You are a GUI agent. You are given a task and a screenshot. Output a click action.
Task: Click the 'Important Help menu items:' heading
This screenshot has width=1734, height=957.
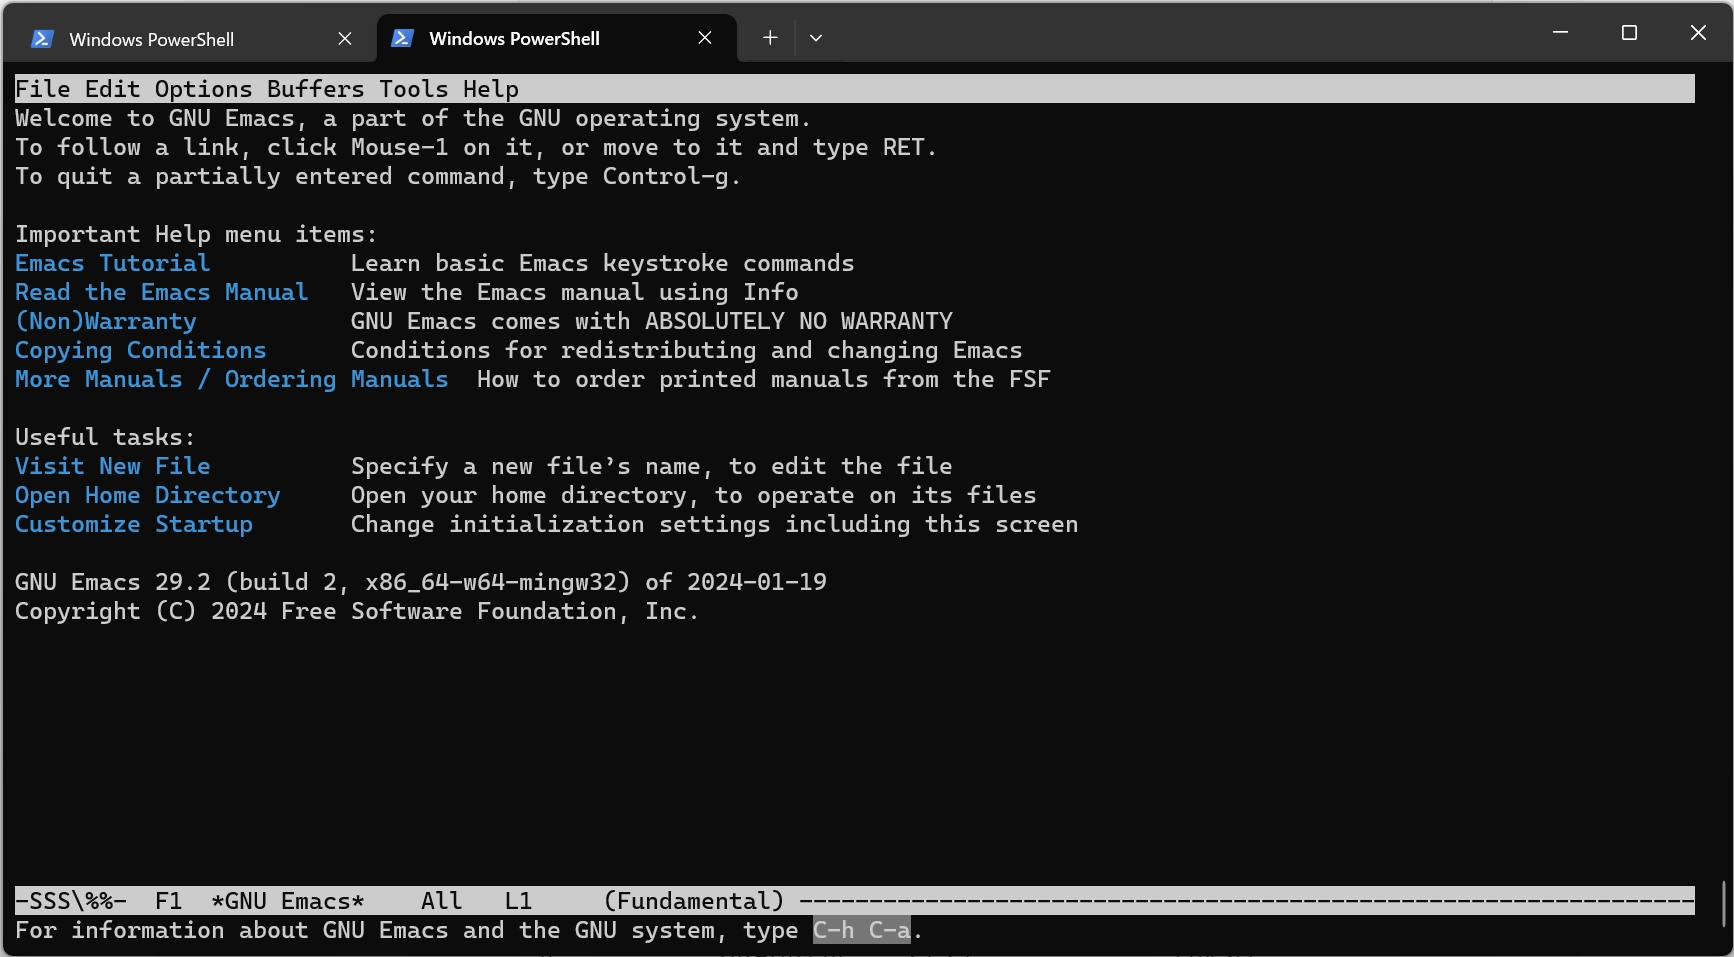tap(196, 234)
